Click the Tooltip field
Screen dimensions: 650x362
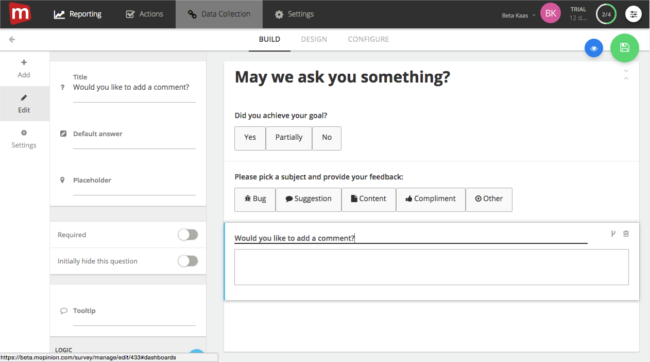point(134,316)
